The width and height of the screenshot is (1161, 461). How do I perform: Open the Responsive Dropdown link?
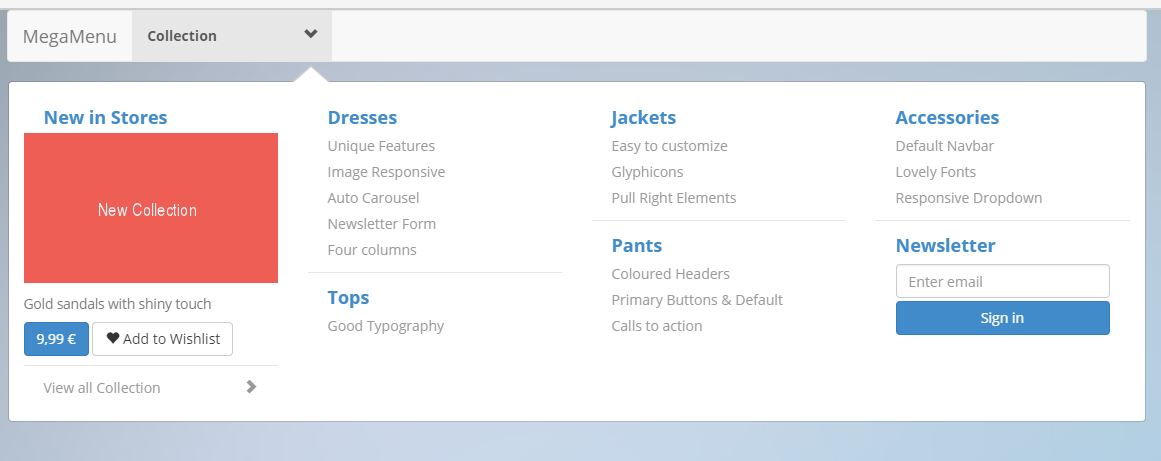click(x=969, y=198)
